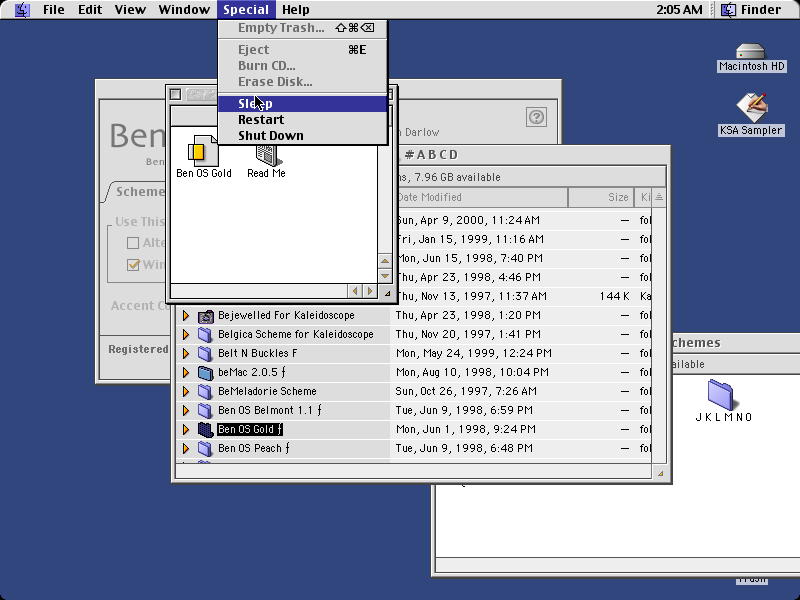The image size is (800, 600).
Task: Expand the Ben OS Peach folder
Action: (x=186, y=449)
